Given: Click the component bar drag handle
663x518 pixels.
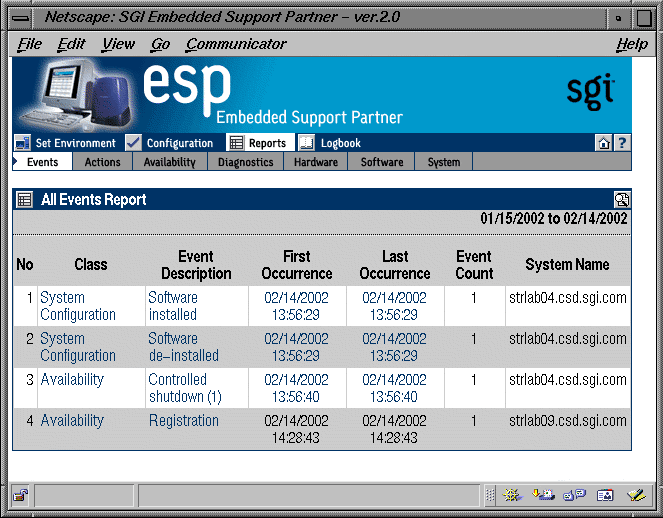Looking at the screenshot, I should click(x=490, y=495).
